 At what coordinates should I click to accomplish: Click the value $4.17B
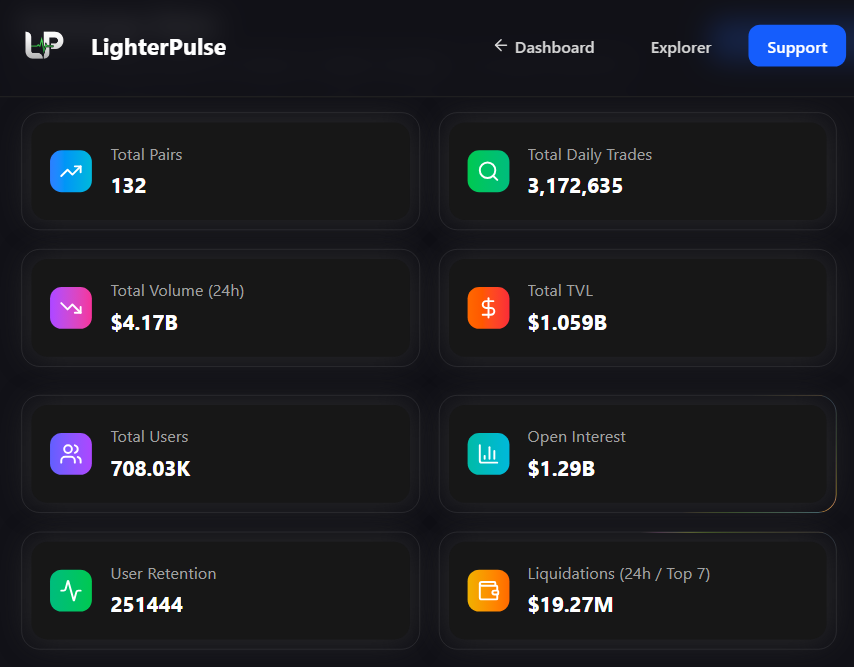point(144,322)
